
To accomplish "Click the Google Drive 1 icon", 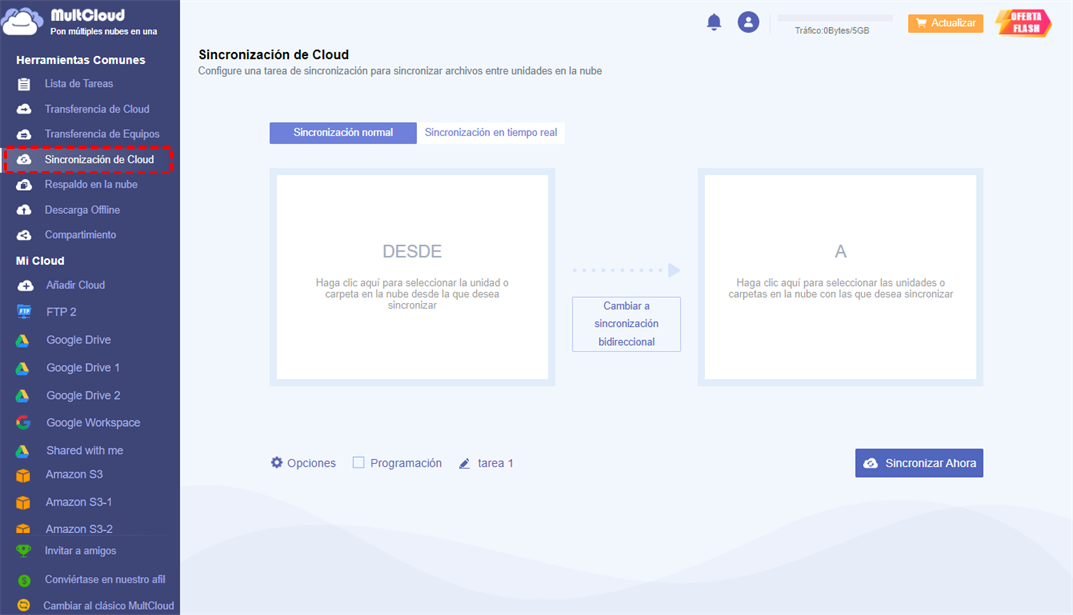I will point(23,369).
